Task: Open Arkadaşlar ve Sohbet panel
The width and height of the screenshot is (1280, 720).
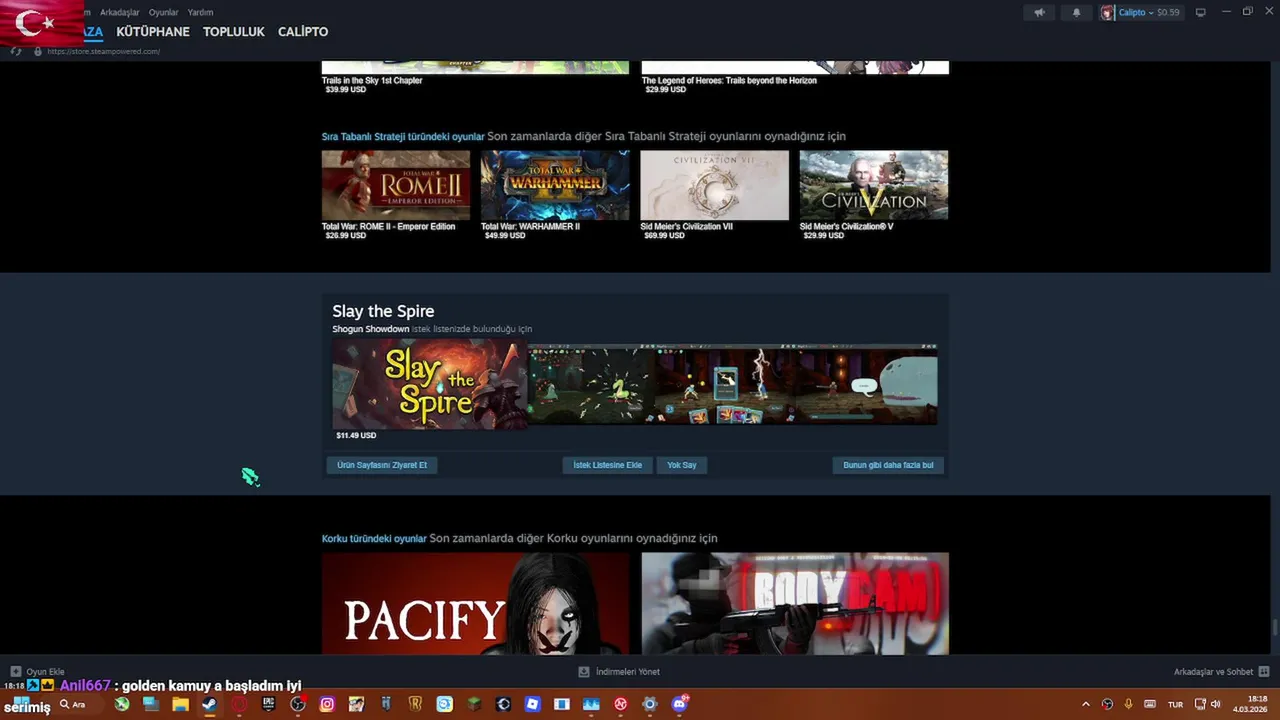Action: pos(1221,672)
